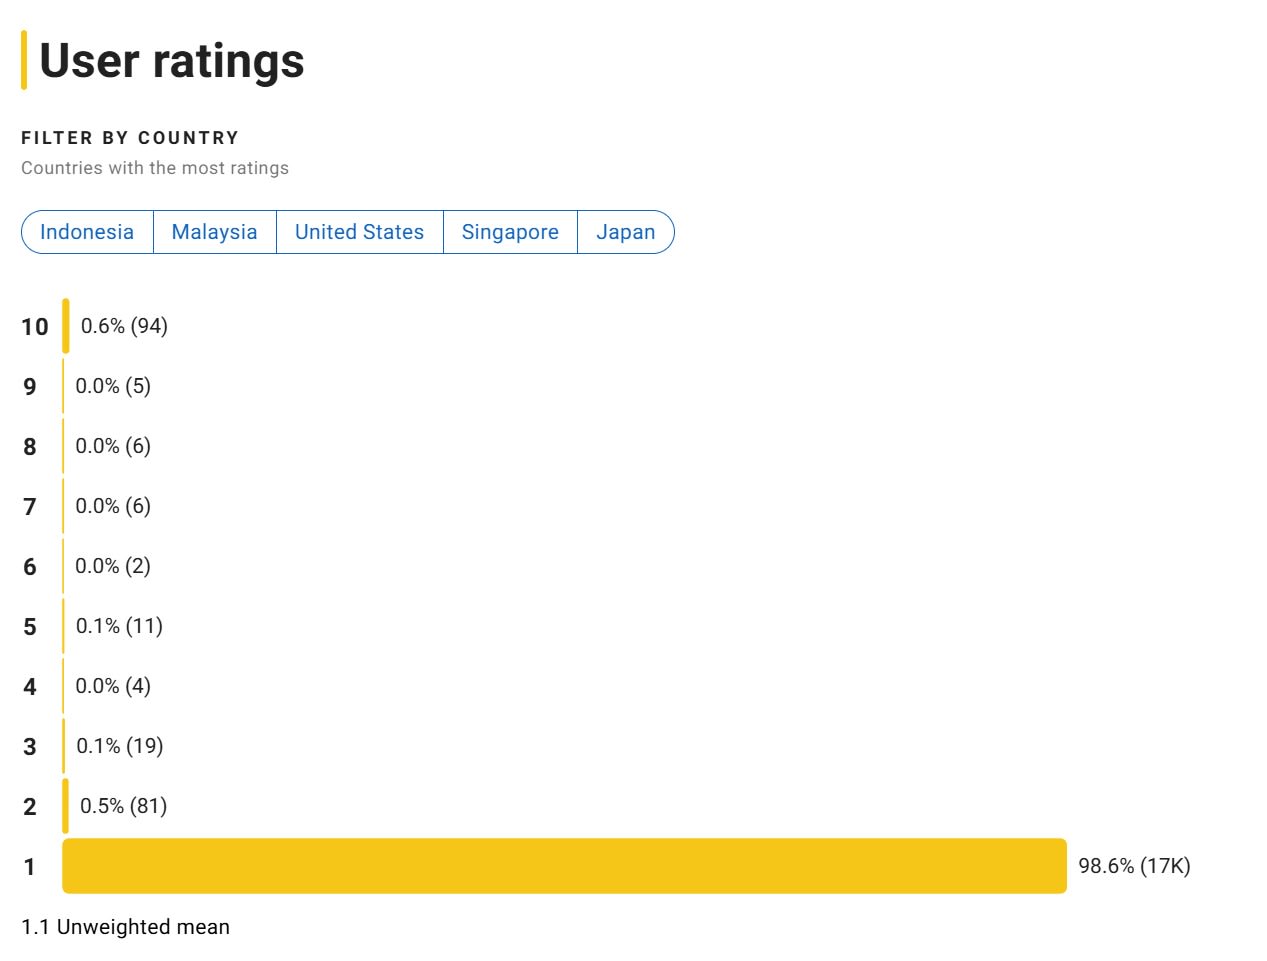The image size is (1267, 961).
Task: Select the Malaysia country filter
Action: click(214, 232)
